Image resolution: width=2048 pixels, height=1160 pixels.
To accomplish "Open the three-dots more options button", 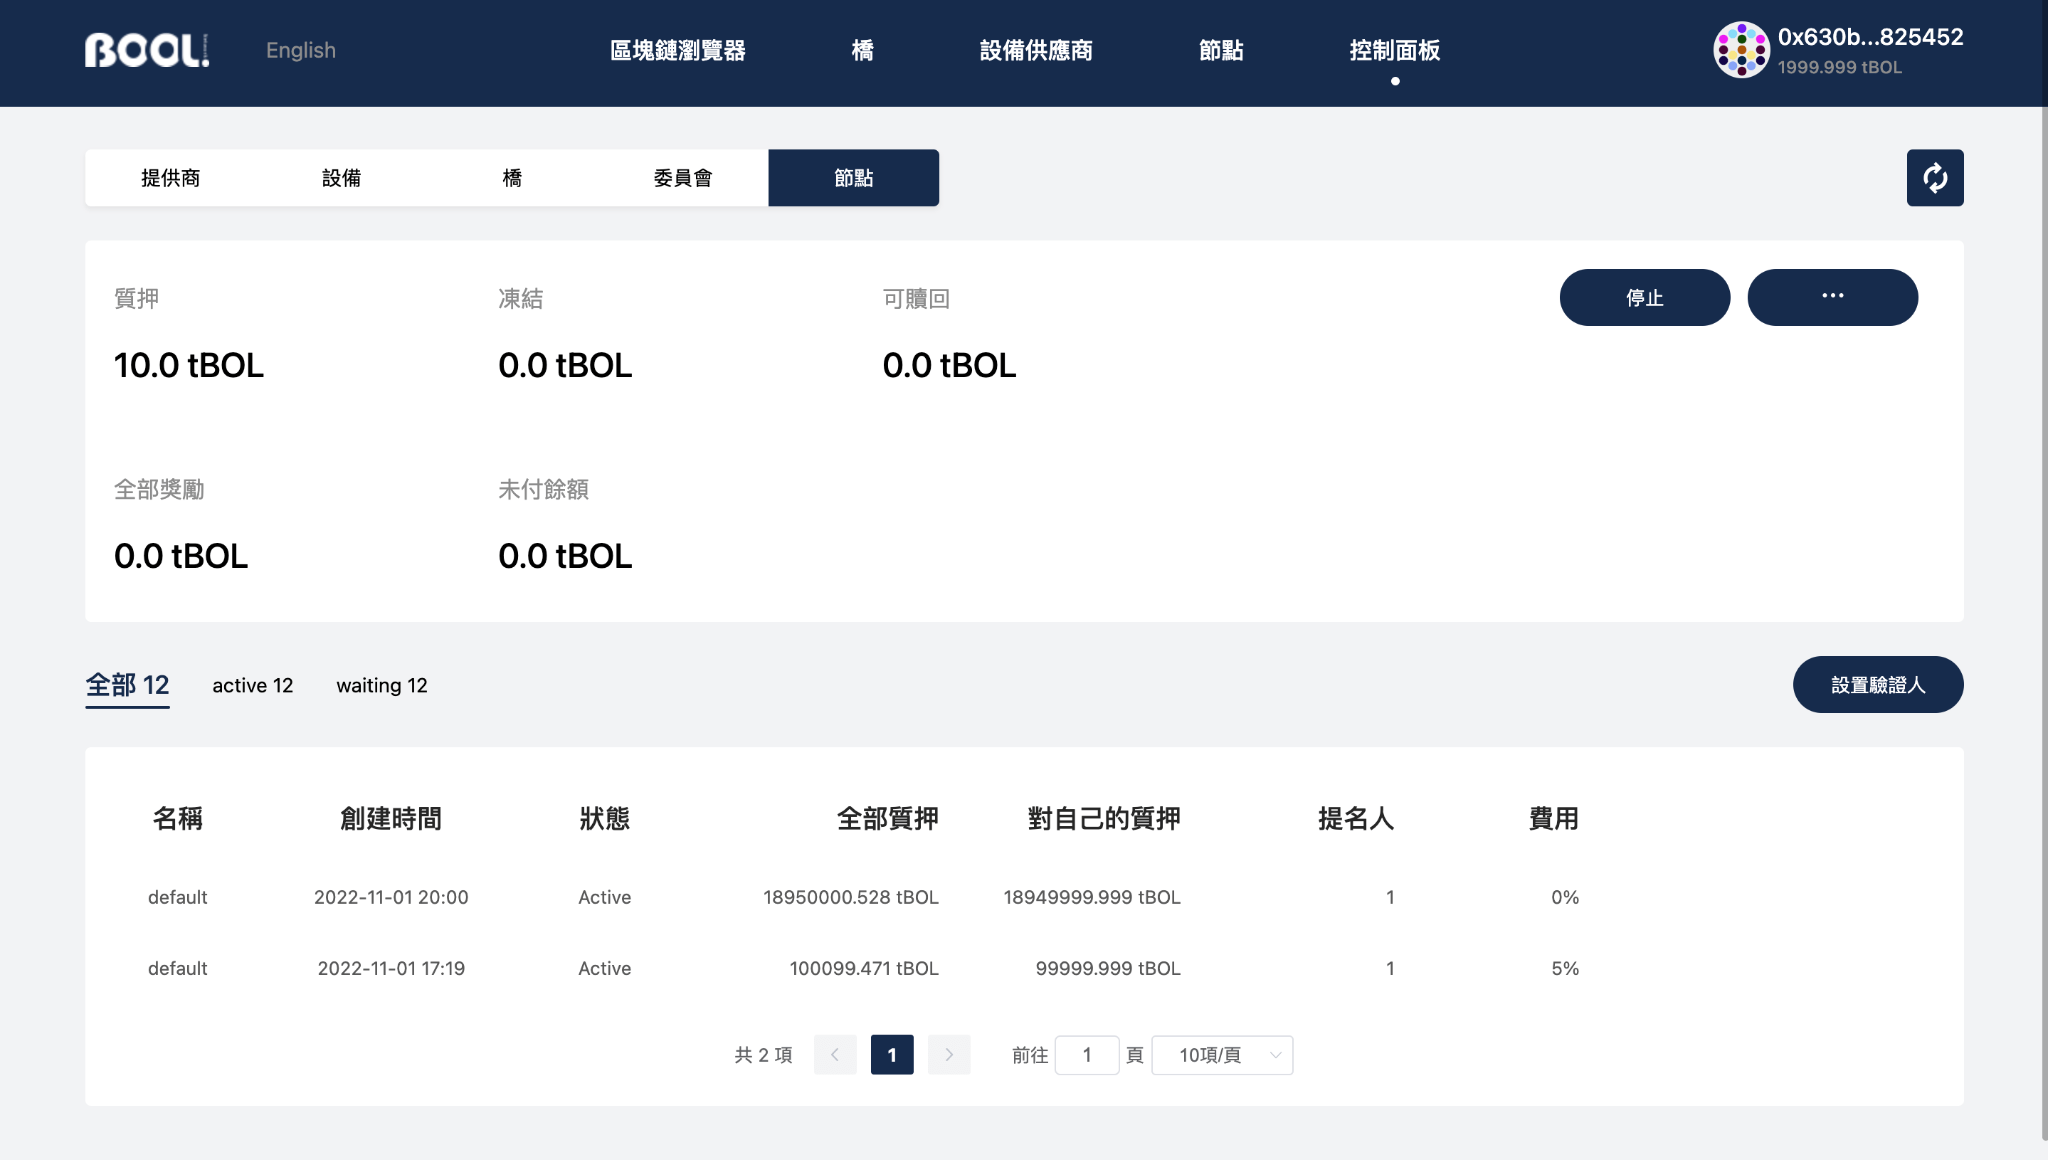I will pyautogui.click(x=1832, y=297).
